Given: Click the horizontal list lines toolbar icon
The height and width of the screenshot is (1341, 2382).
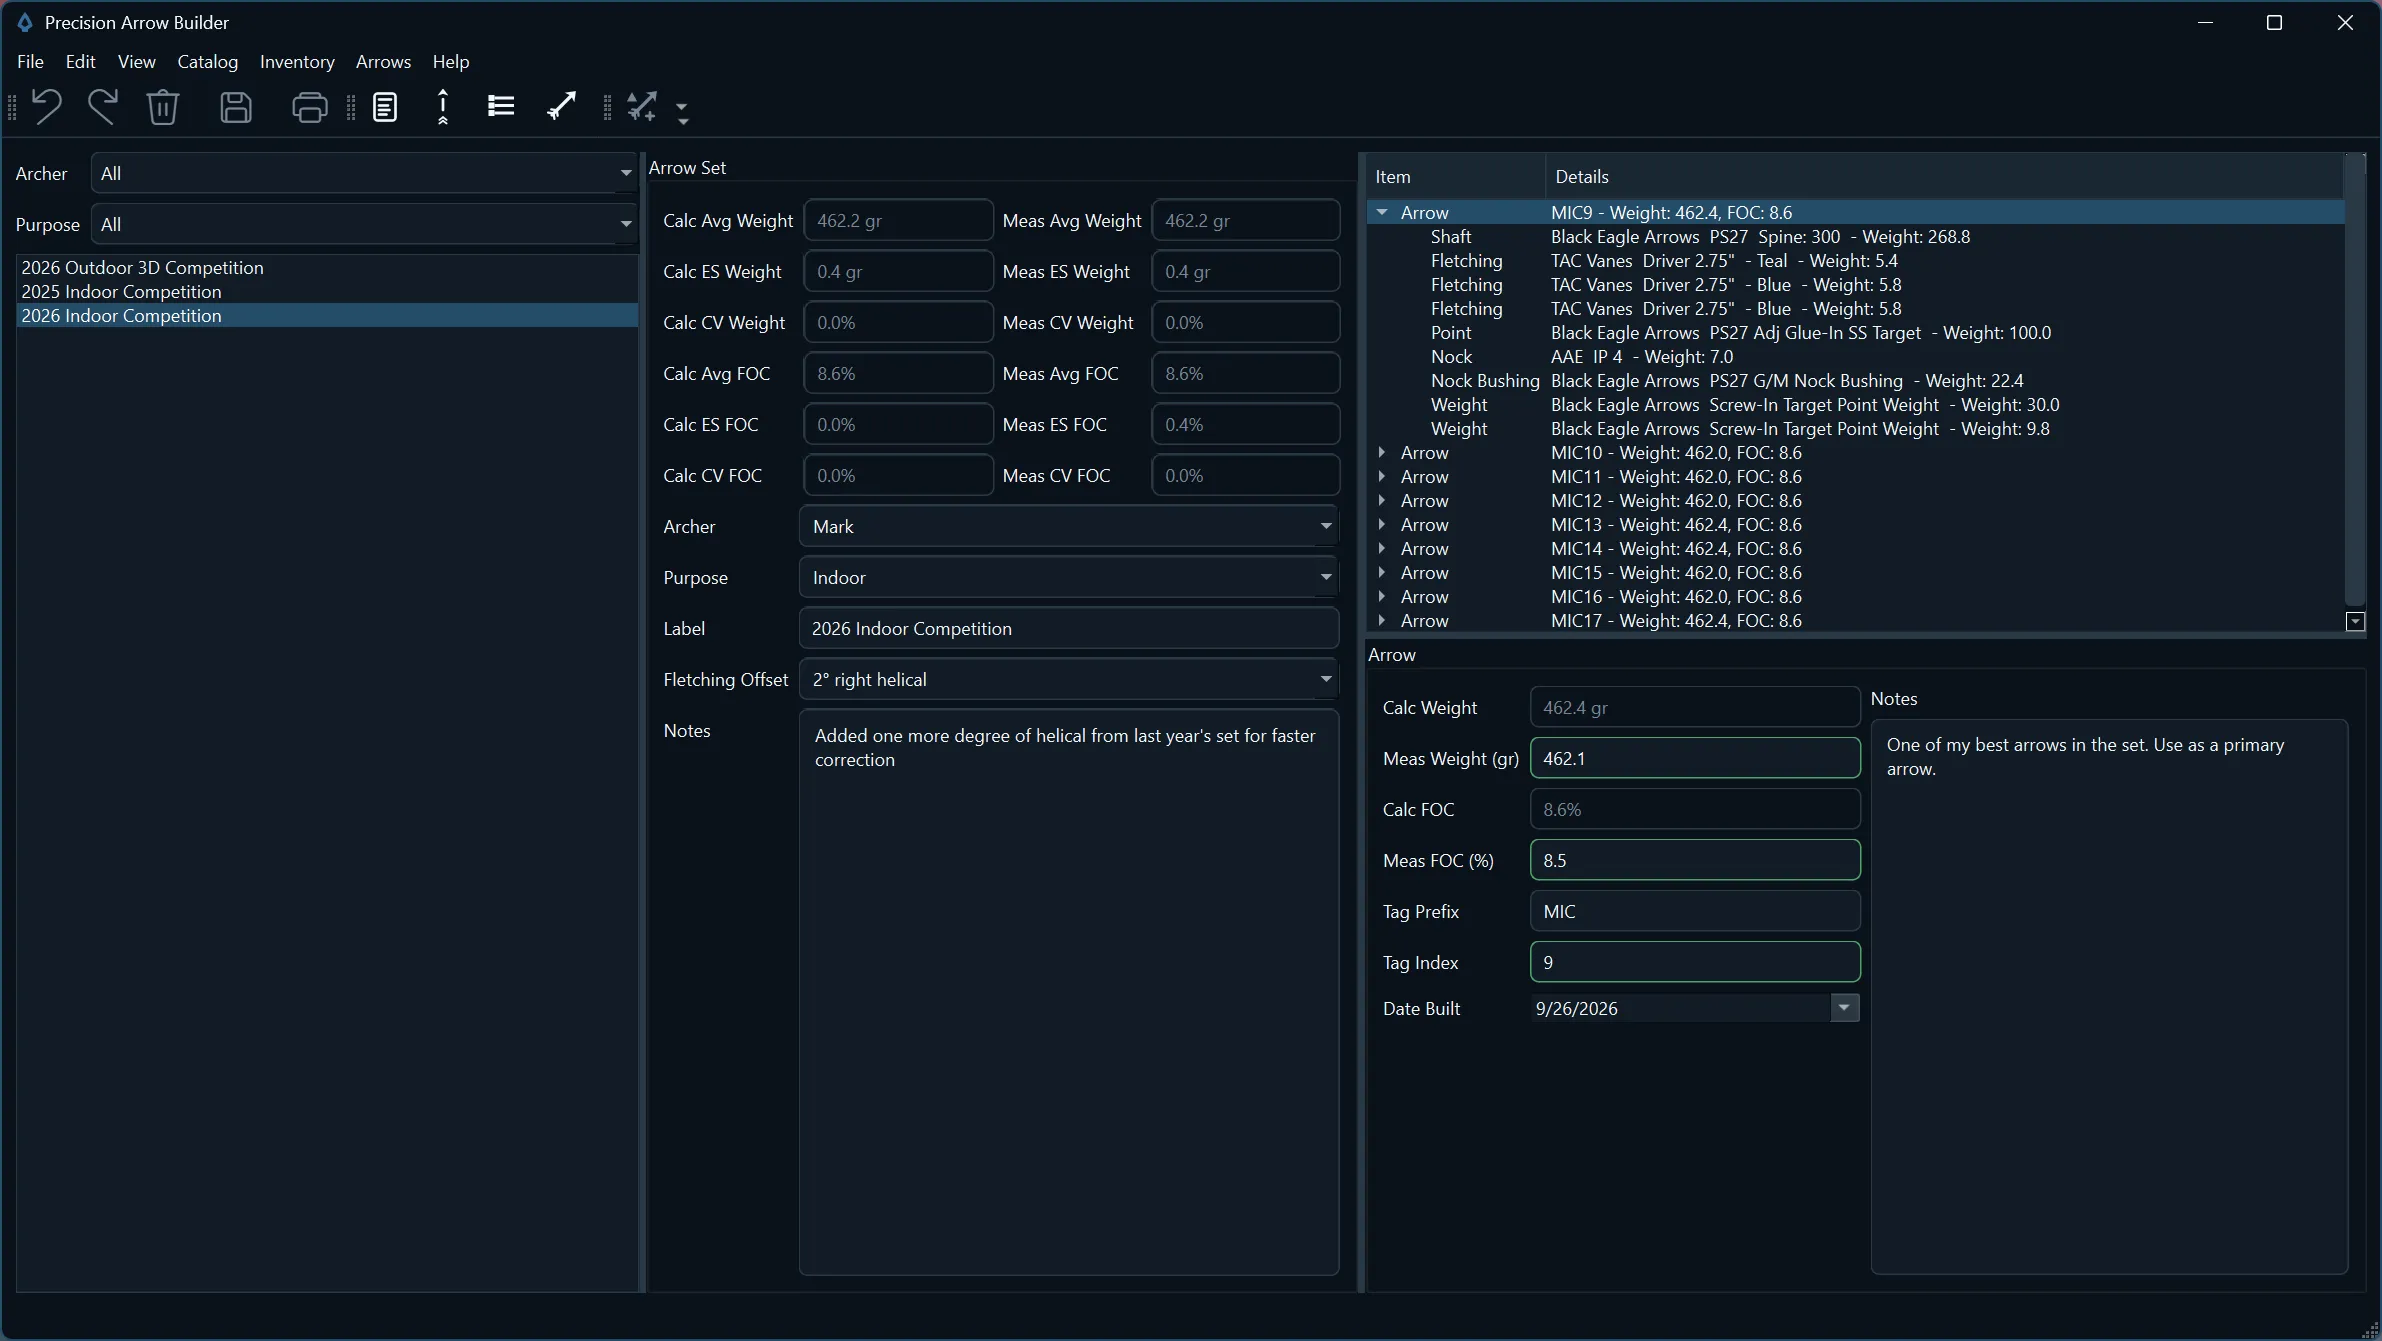Looking at the screenshot, I should pyautogui.click(x=501, y=106).
